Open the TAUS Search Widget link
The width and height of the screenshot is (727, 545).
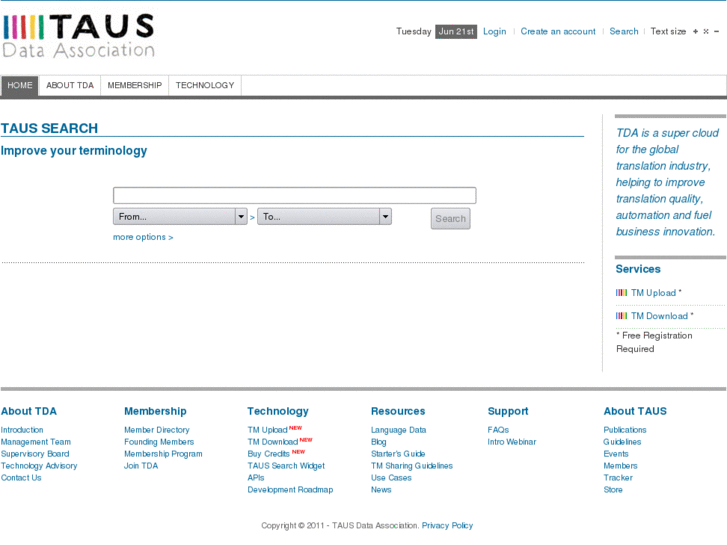[x=286, y=466]
